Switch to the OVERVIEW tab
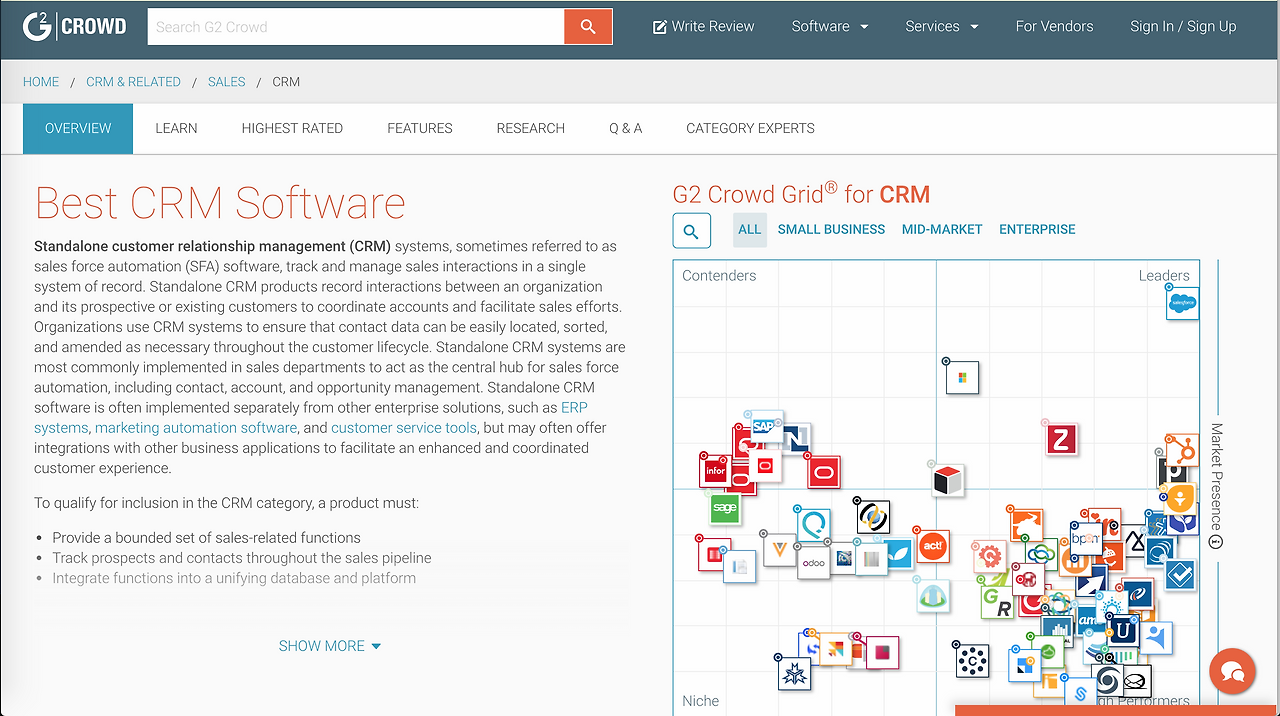The width and height of the screenshot is (1280, 716). [x=78, y=128]
